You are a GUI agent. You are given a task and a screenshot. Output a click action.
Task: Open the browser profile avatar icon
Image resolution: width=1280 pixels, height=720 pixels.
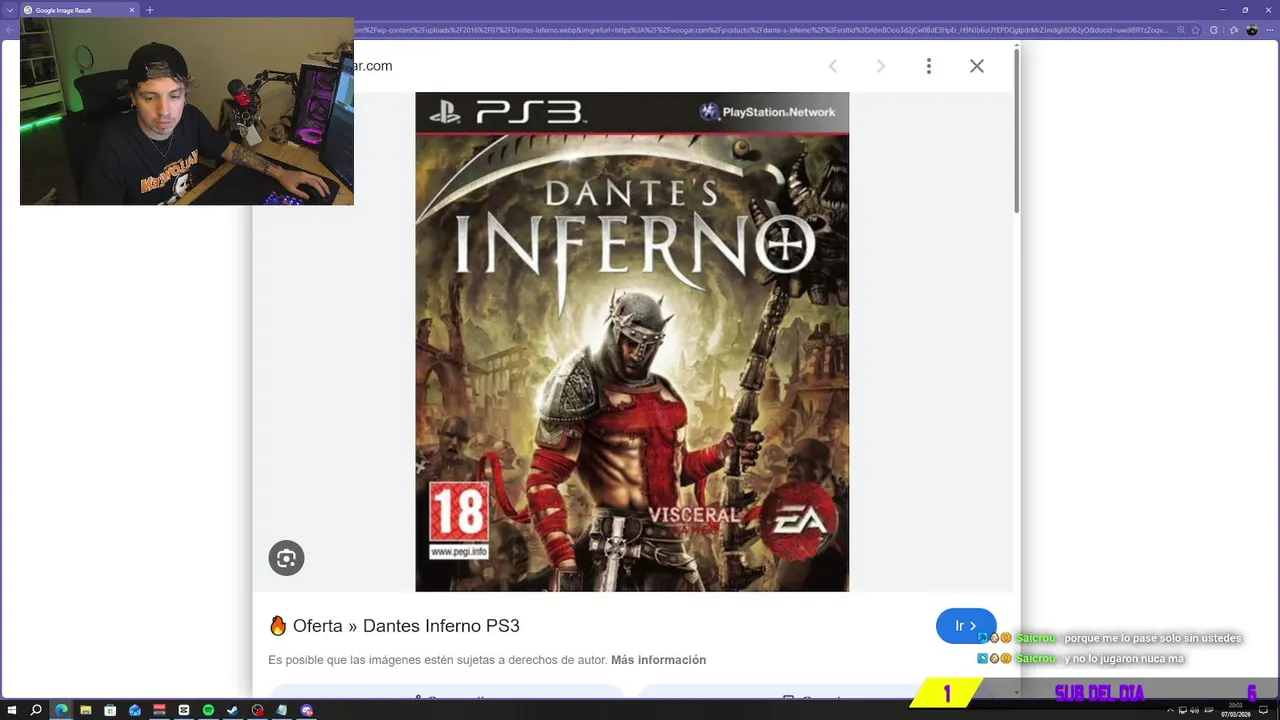pyautogui.click(x=1252, y=30)
